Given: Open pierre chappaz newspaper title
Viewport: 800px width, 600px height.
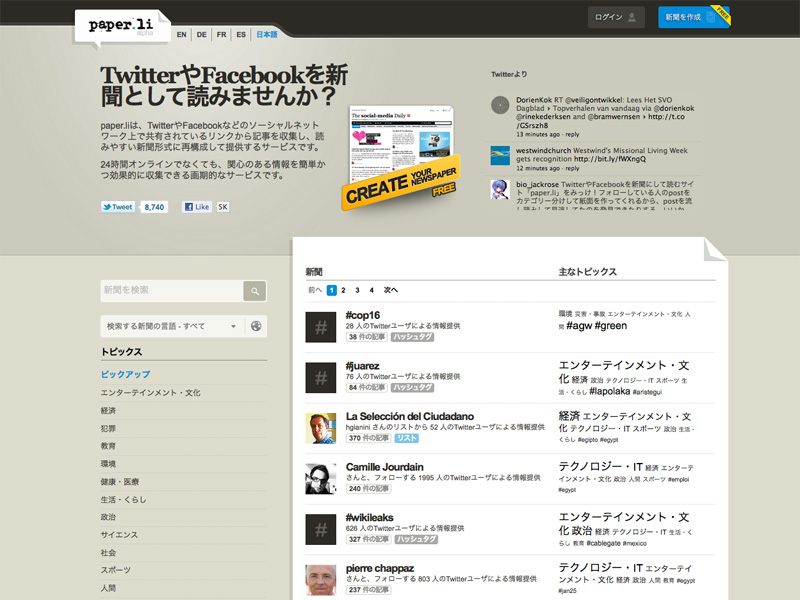Looking at the screenshot, I should [380, 568].
